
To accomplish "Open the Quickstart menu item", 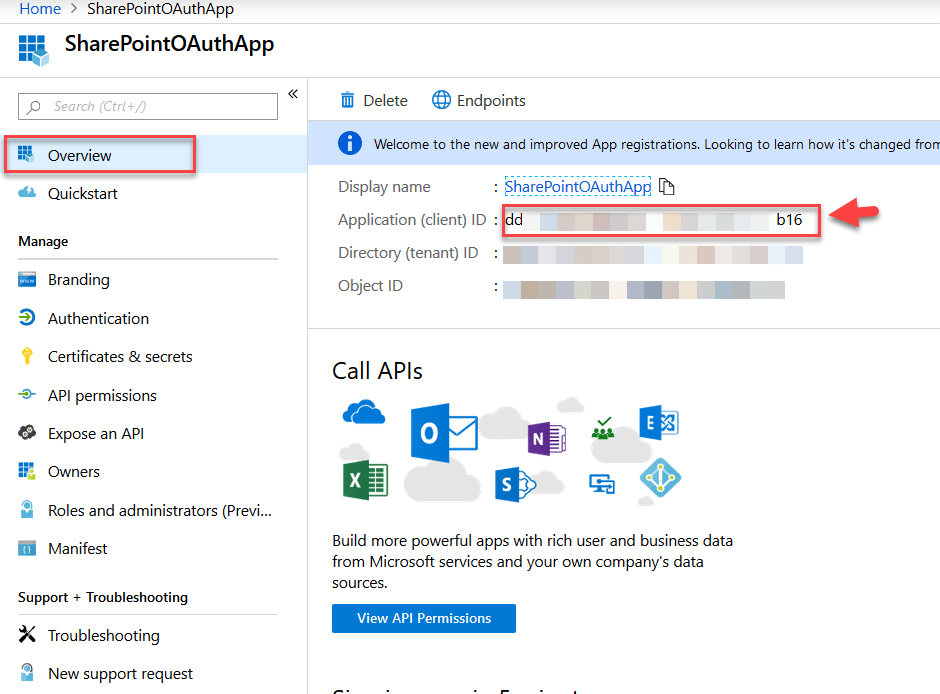I will click(83, 194).
